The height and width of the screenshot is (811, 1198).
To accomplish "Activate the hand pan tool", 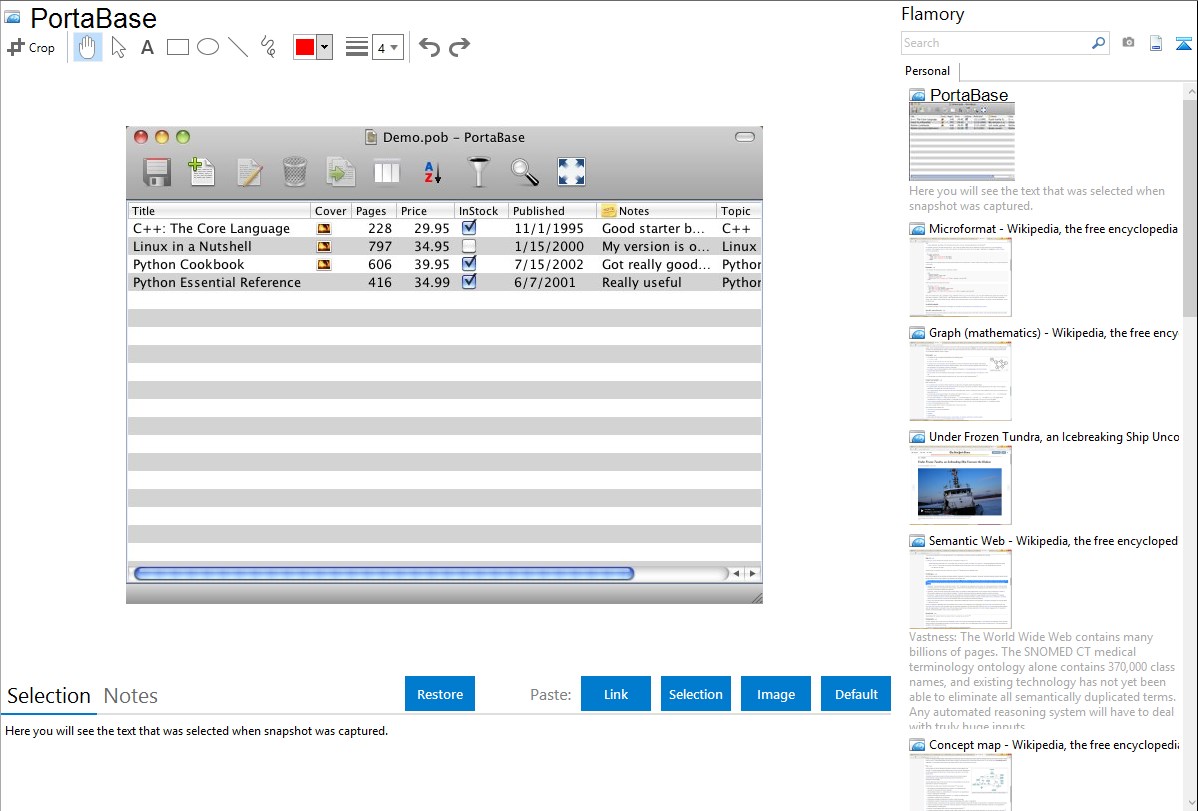I will (88, 47).
